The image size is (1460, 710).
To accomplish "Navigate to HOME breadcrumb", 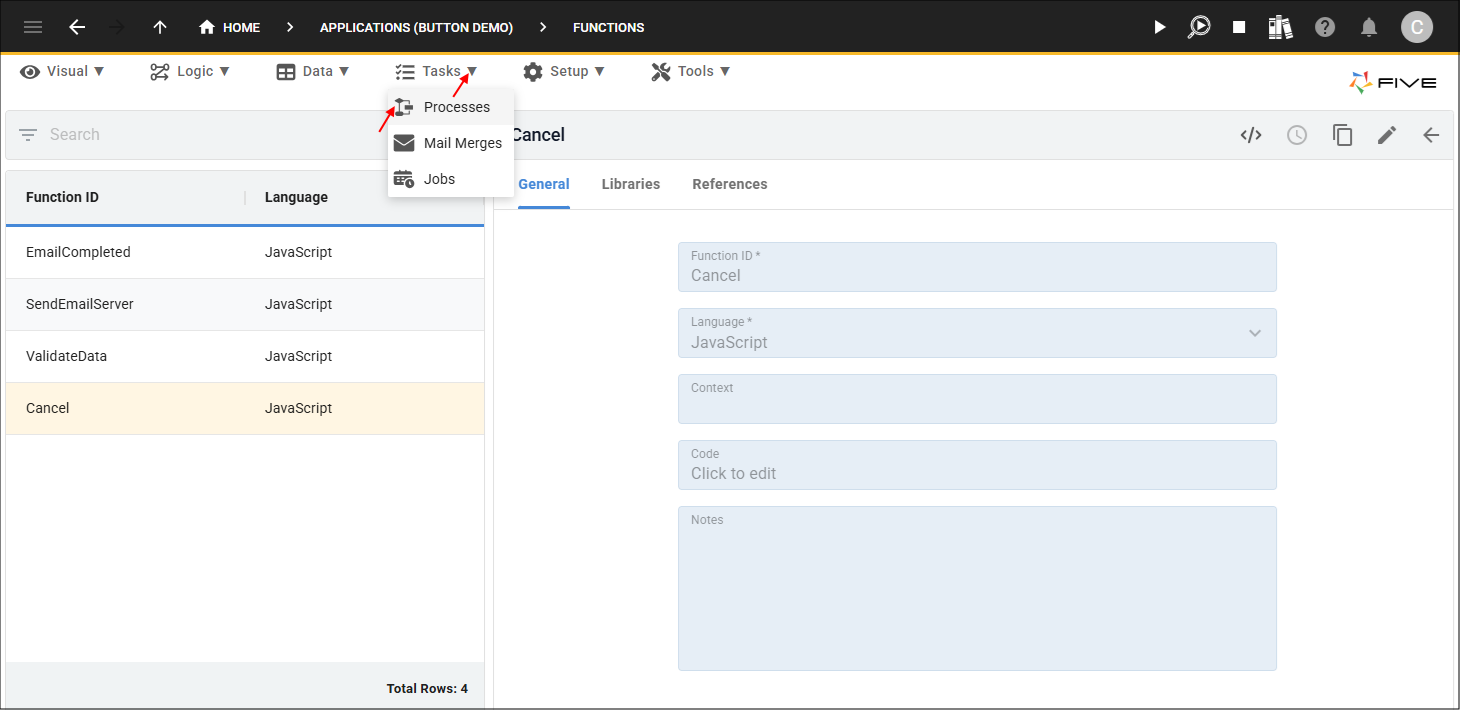I will point(241,27).
